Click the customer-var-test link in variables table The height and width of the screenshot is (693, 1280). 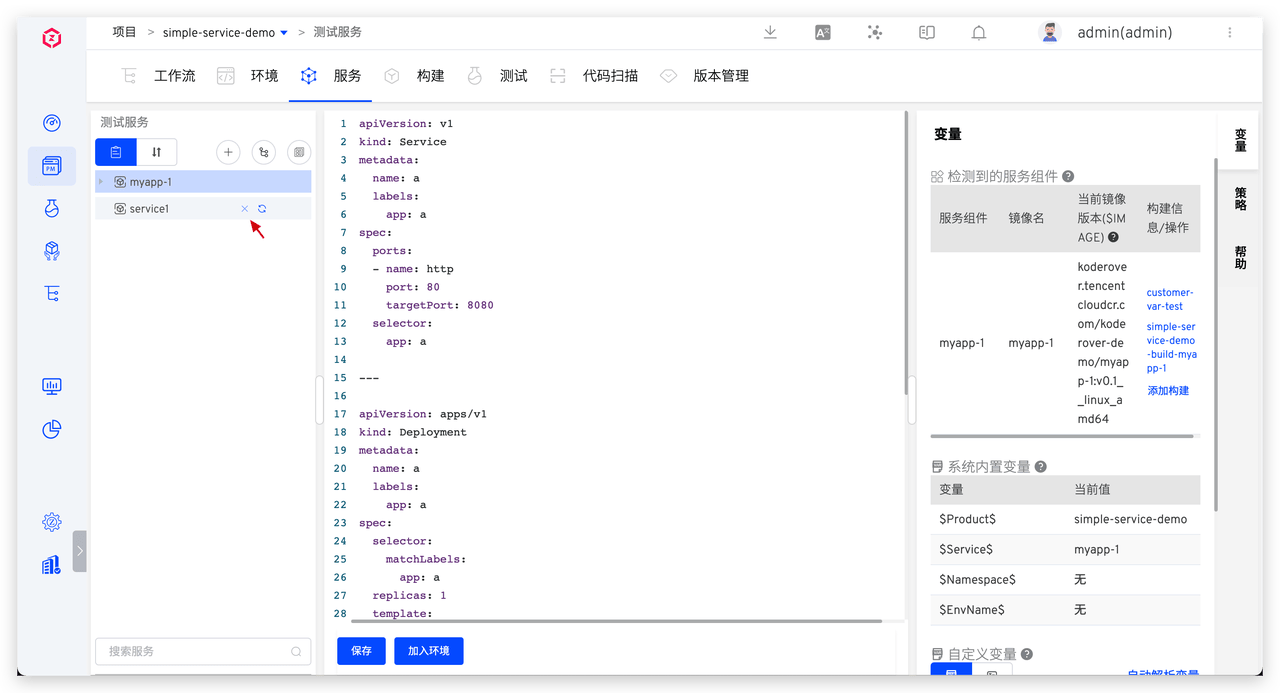(x=1169, y=299)
